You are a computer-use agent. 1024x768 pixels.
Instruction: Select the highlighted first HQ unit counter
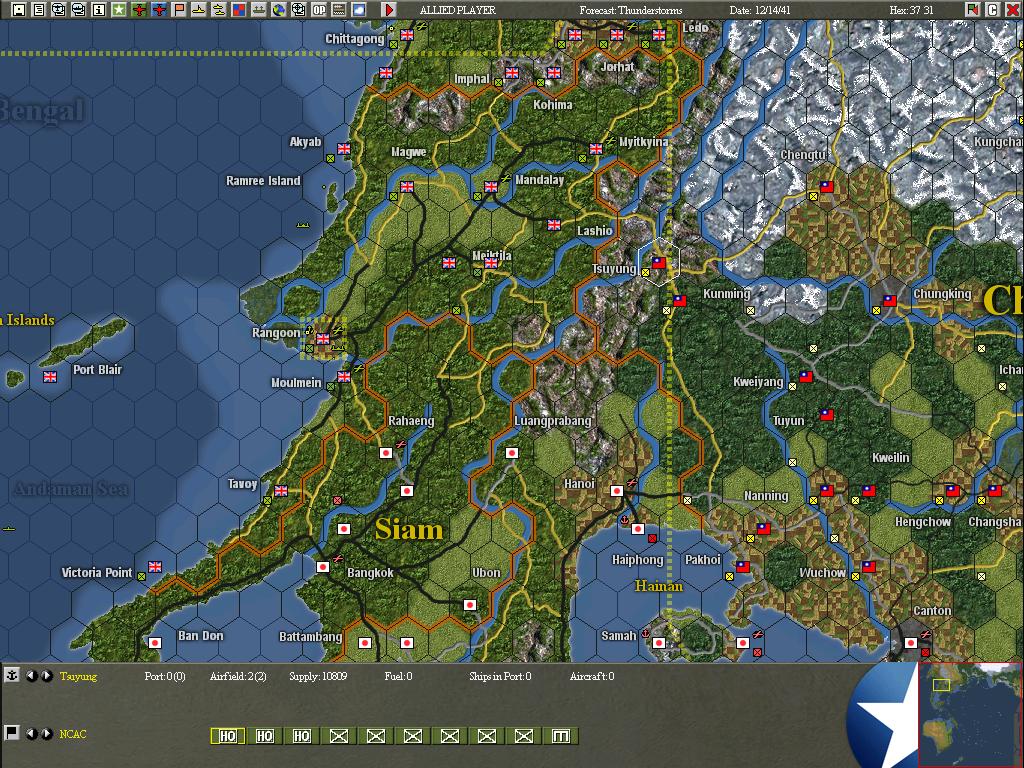pos(227,736)
